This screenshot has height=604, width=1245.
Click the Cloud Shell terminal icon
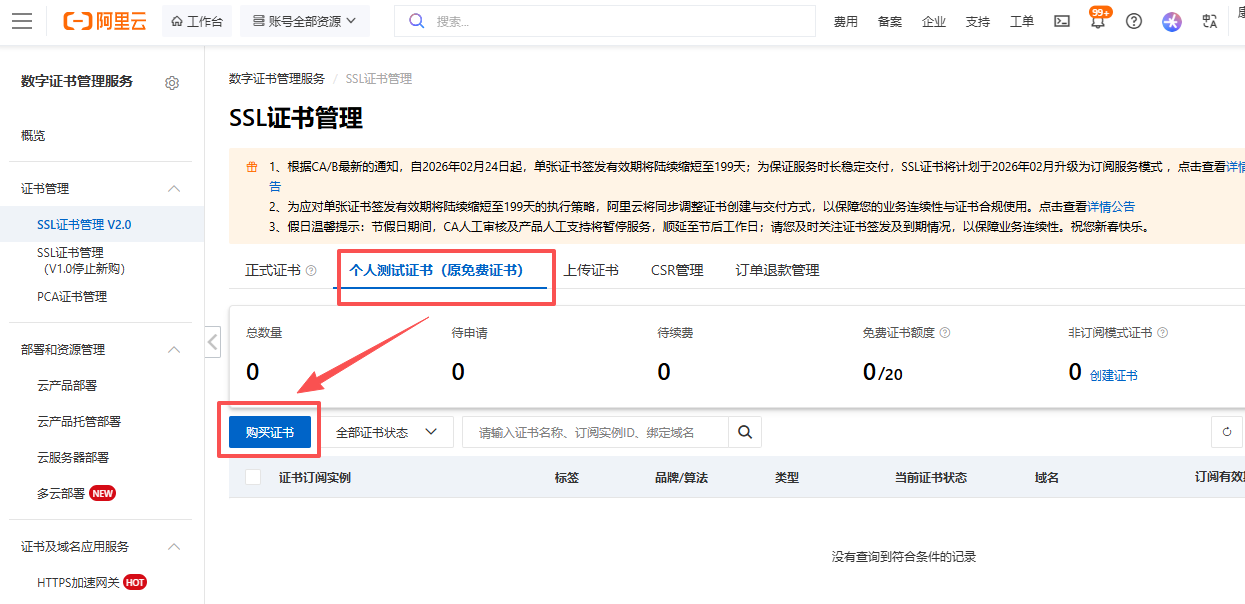tap(1062, 21)
